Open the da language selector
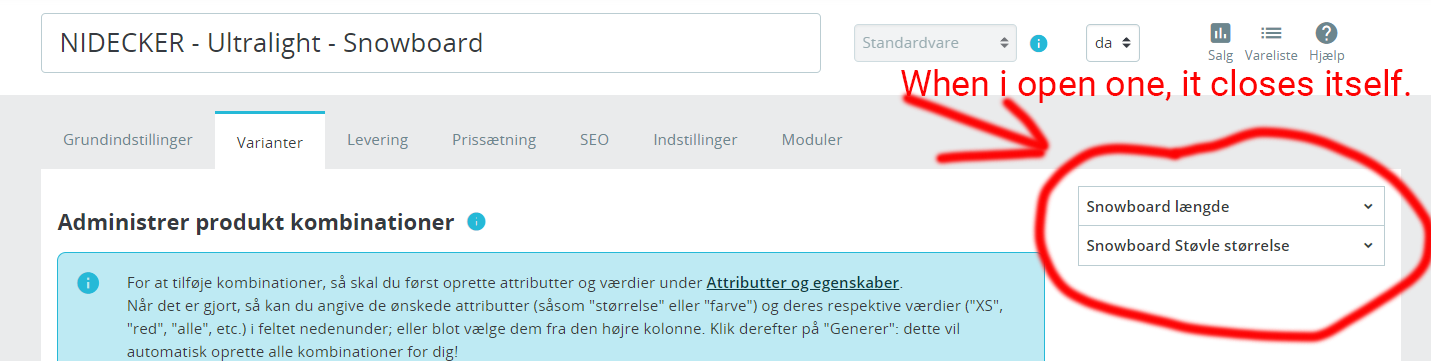 (x=1113, y=43)
